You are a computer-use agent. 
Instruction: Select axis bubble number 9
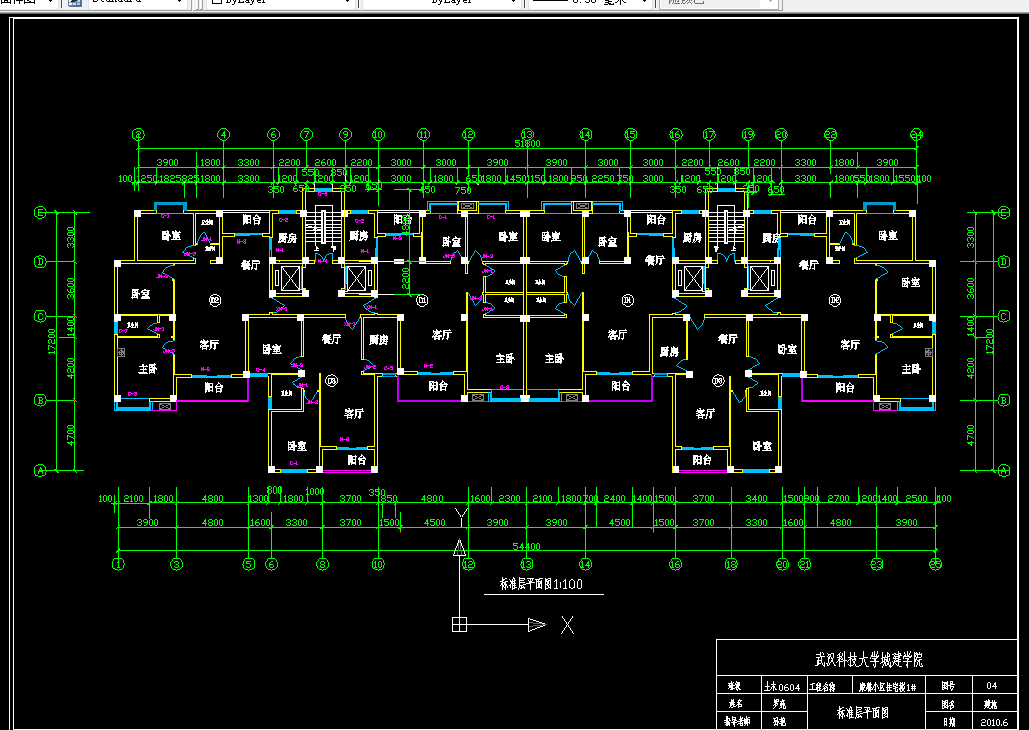click(346, 135)
